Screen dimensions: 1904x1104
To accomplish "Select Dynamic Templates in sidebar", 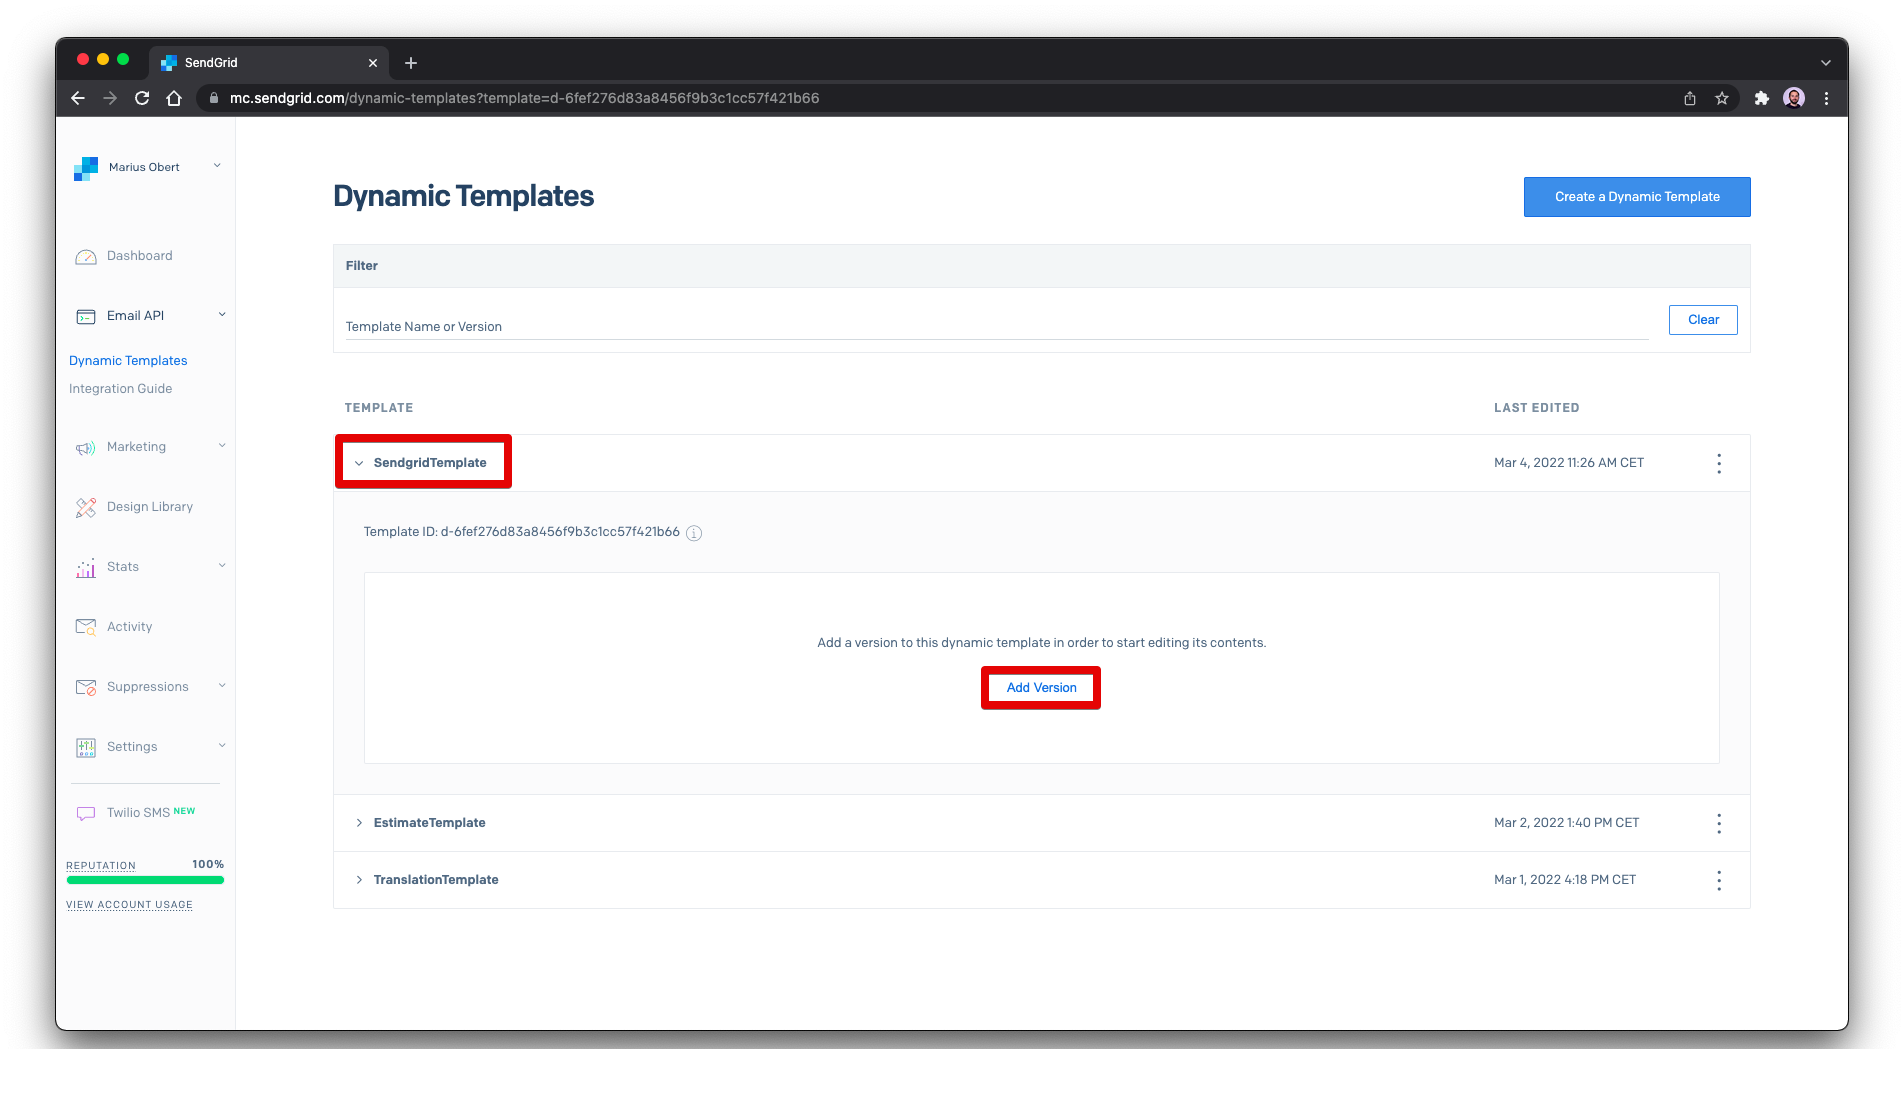I will [x=128, y=361].
